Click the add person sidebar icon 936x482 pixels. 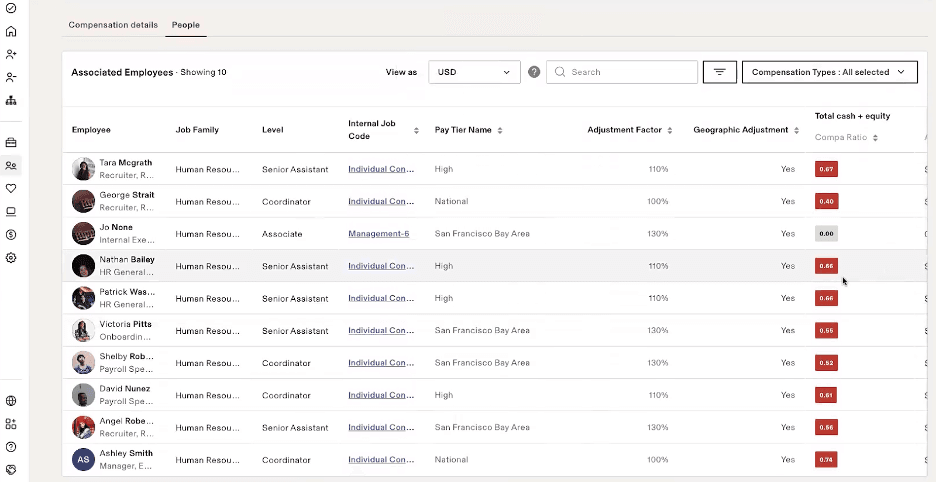click(11, 54)
